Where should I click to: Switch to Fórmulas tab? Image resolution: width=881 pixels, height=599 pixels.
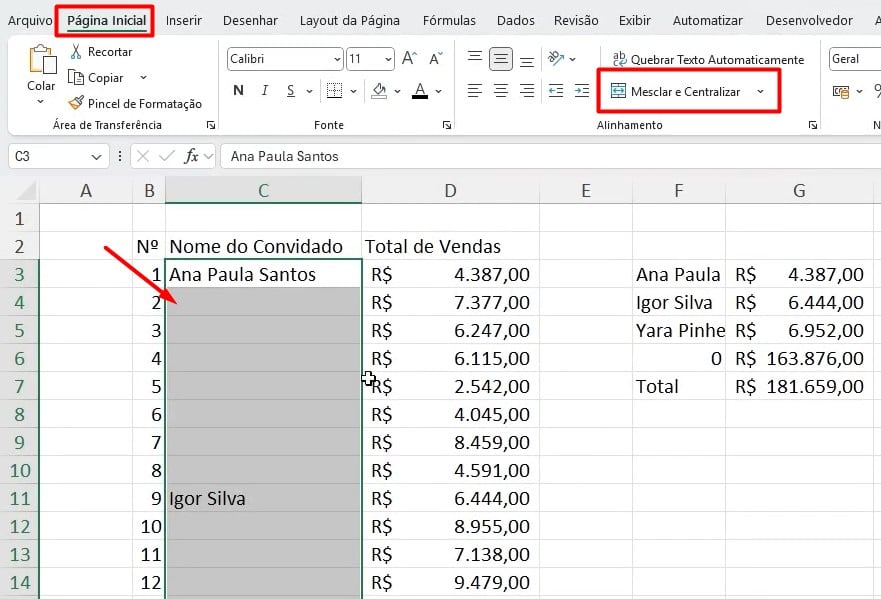click(449, 21)
